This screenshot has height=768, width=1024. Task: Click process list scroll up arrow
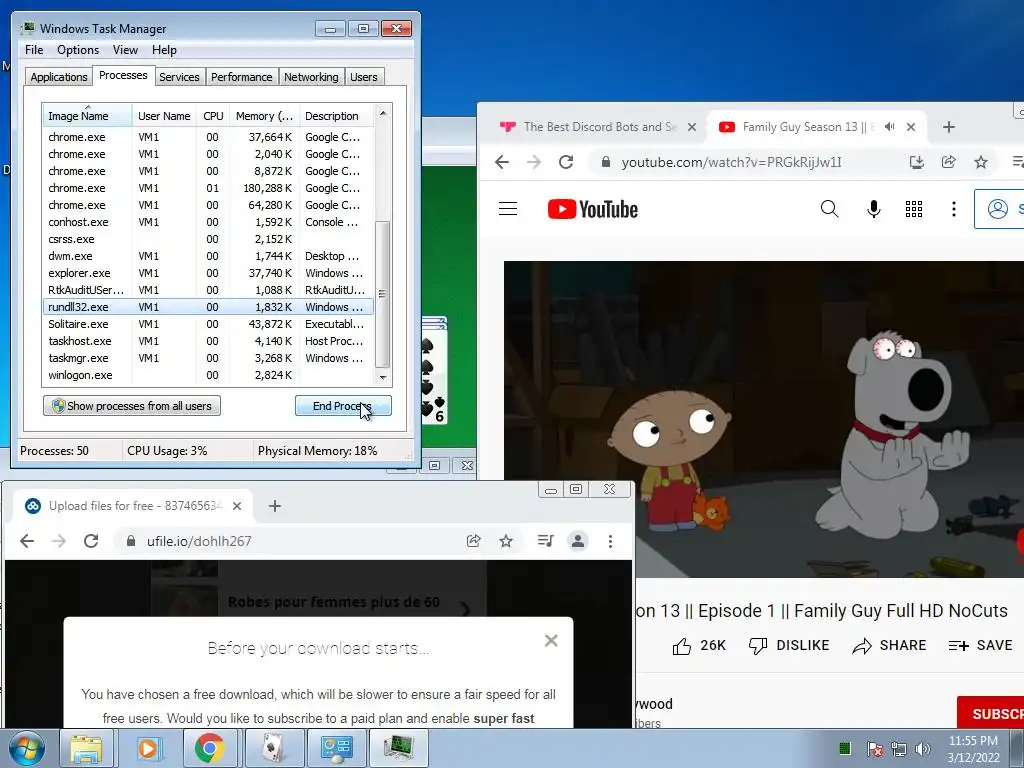point(383,113)
